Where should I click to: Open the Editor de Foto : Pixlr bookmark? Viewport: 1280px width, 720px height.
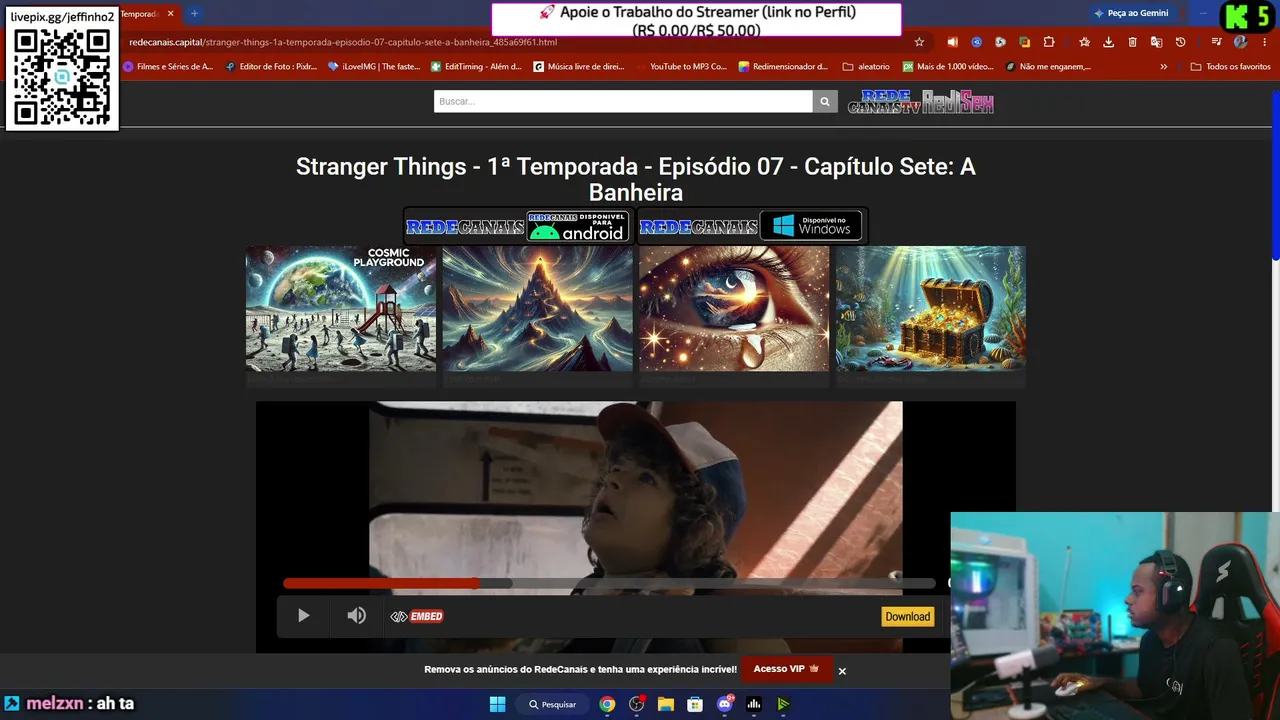point(271,67)
